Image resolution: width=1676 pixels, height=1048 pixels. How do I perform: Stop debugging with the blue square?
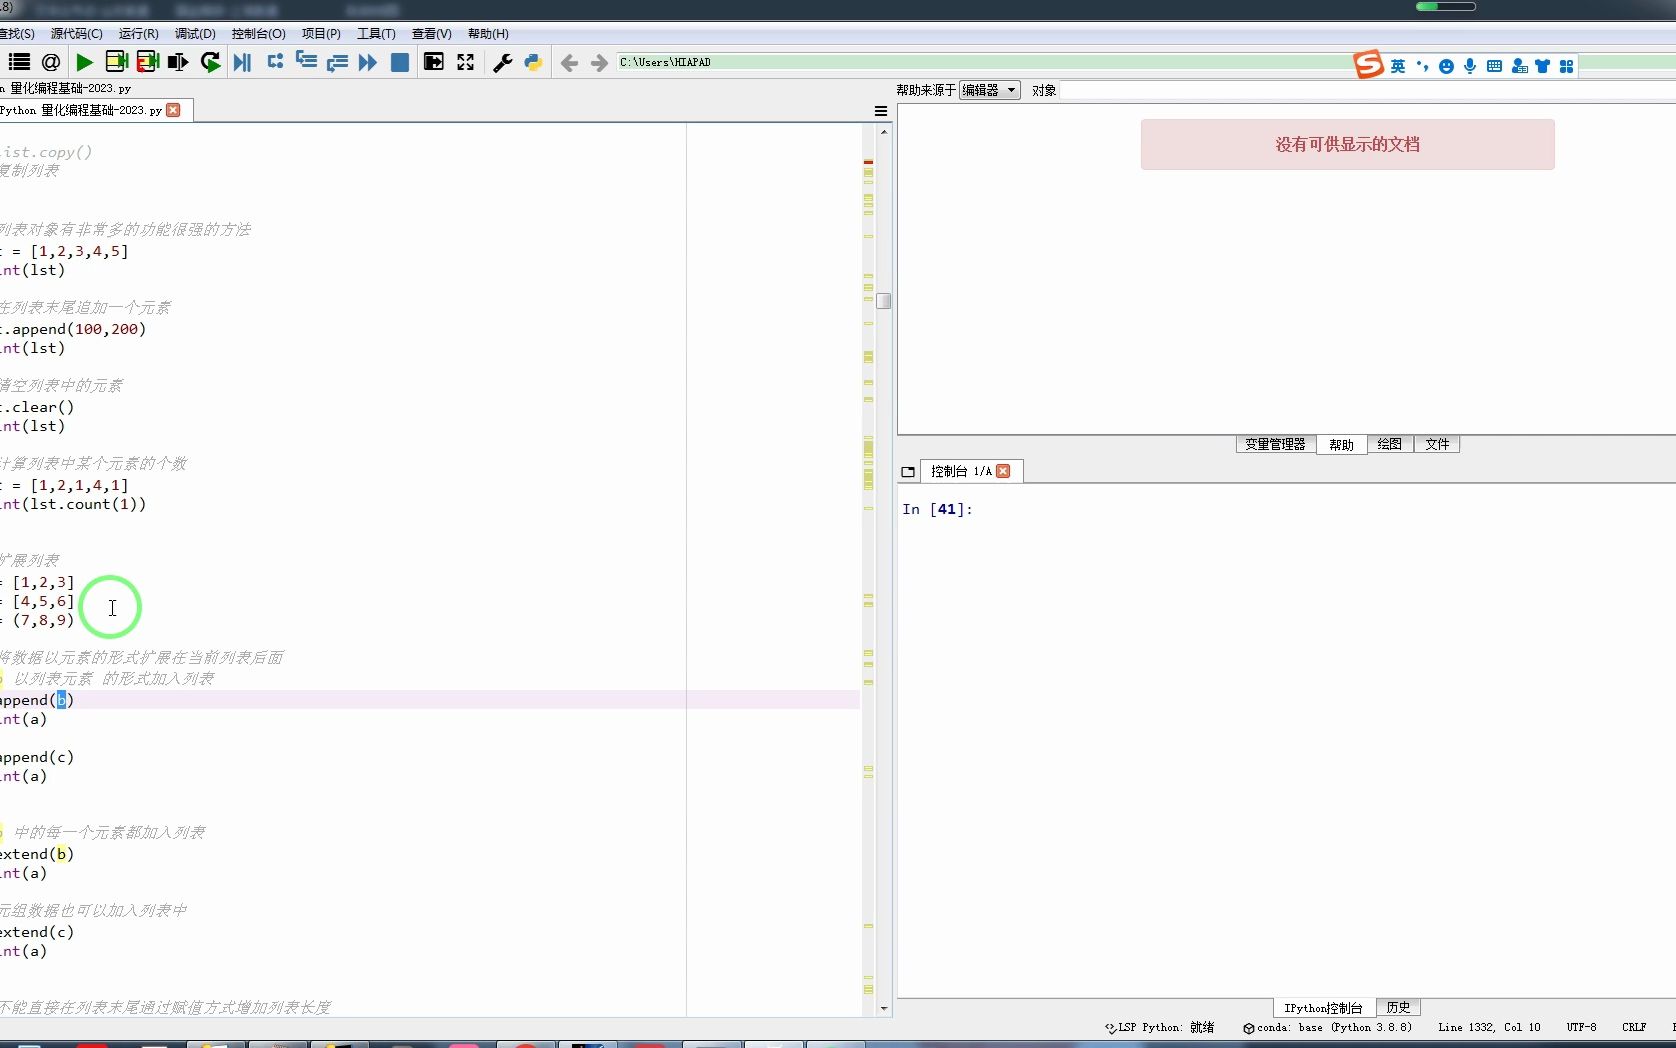[399, 62]
